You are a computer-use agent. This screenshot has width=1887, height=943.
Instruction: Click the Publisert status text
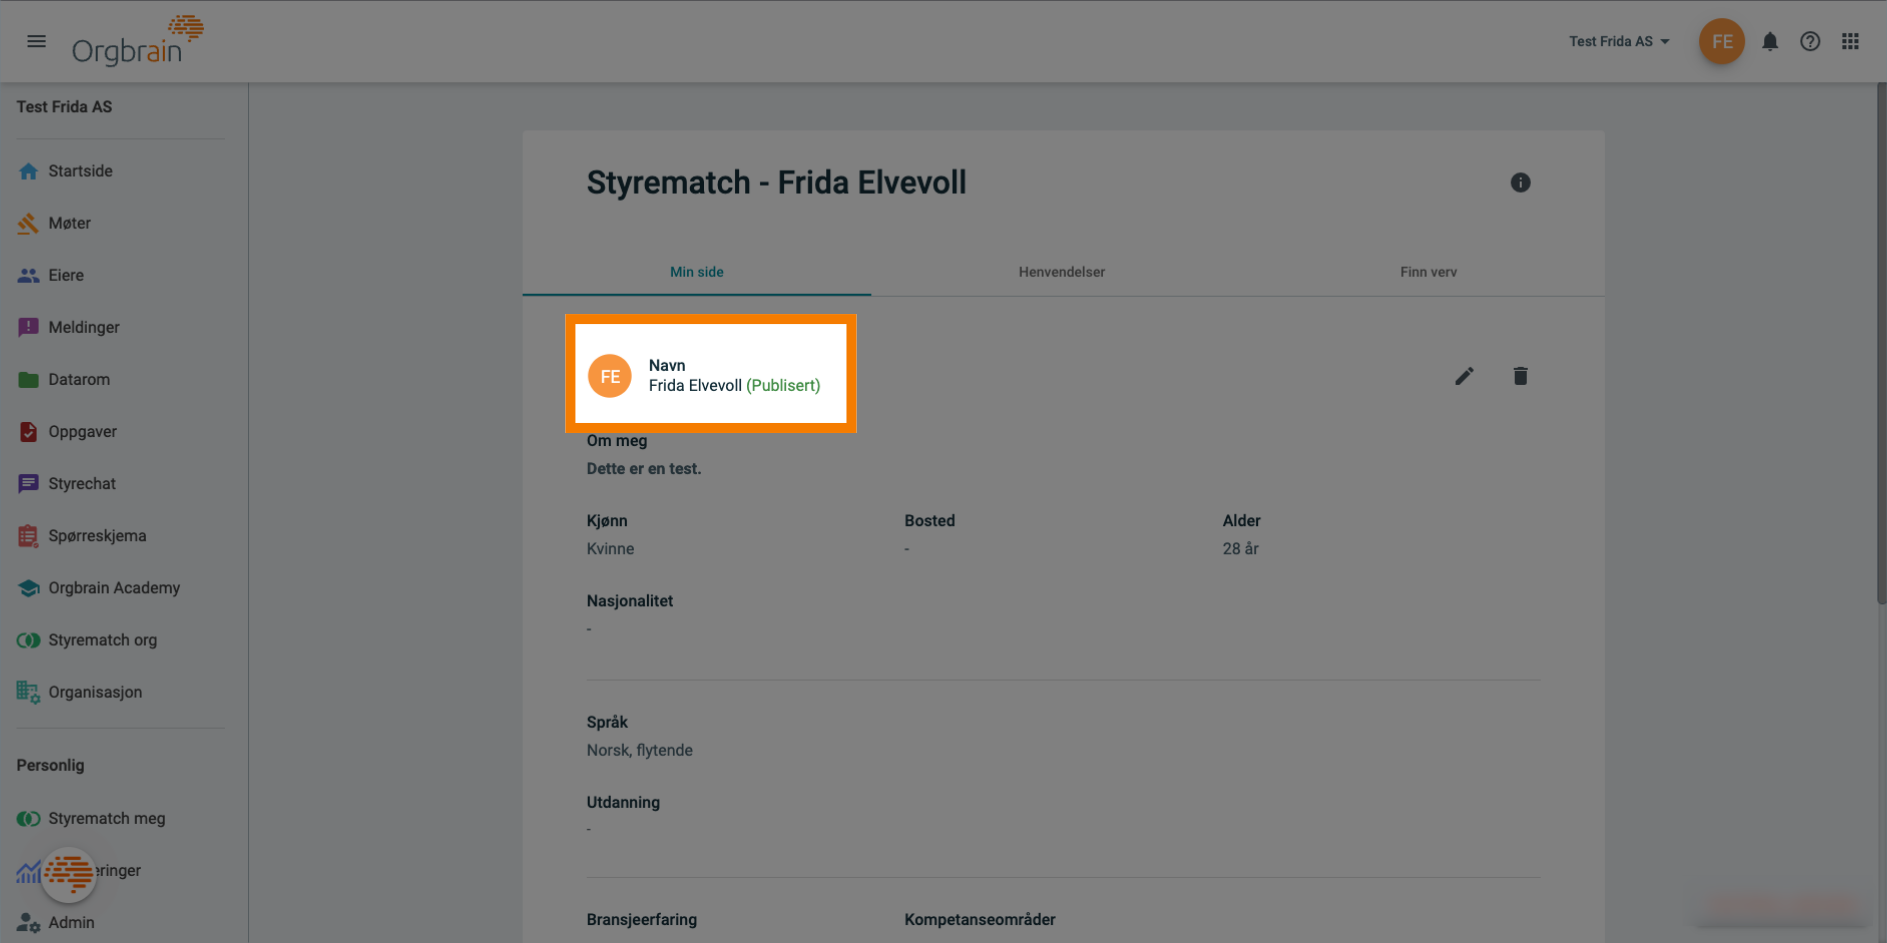[783, 385]
